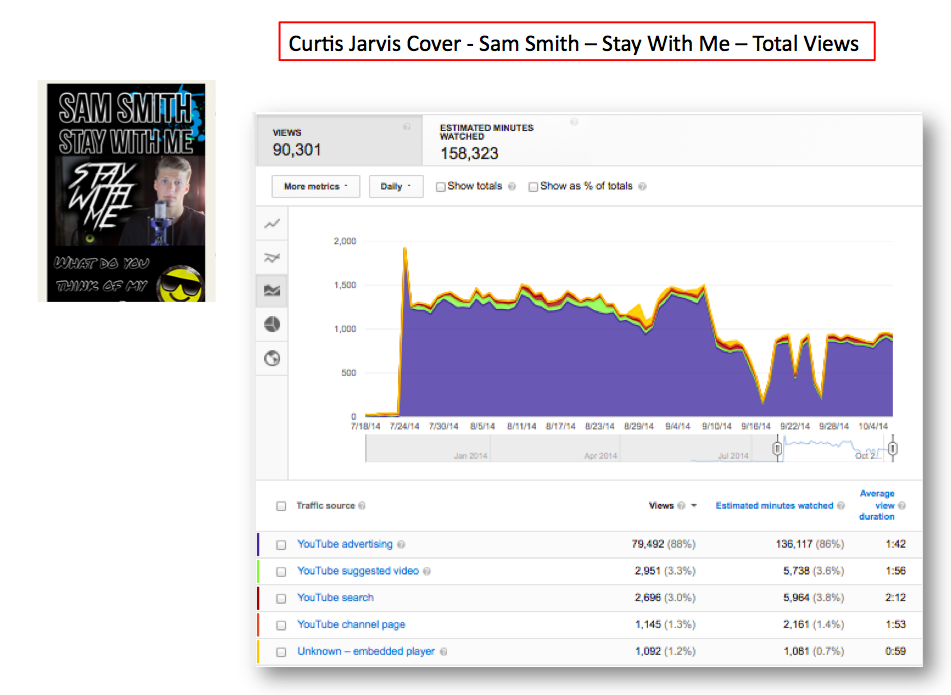Click the 1,092 views value for embedded player

pyautogui.click(x=648, y=651)
